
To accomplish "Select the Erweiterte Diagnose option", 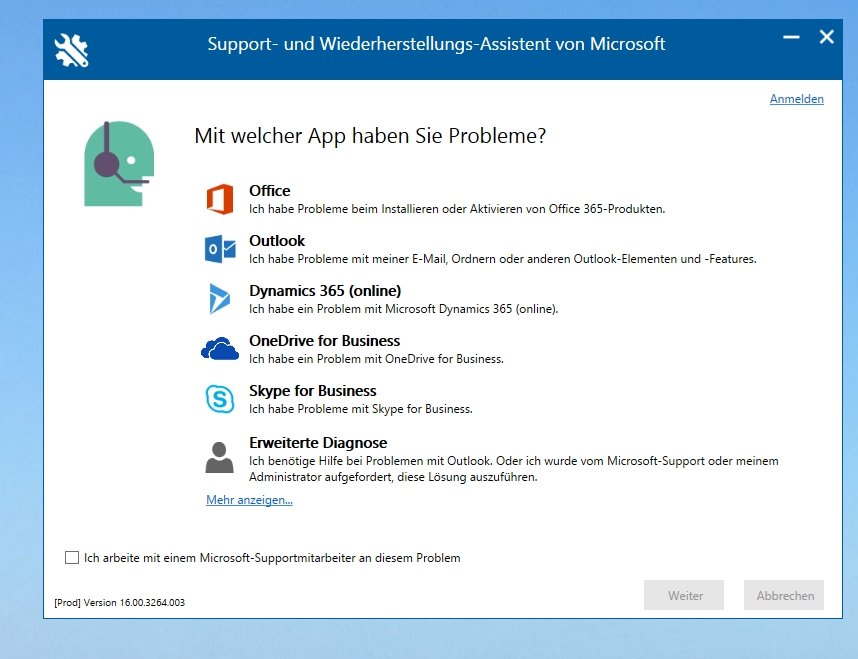I will coord(318,442).
